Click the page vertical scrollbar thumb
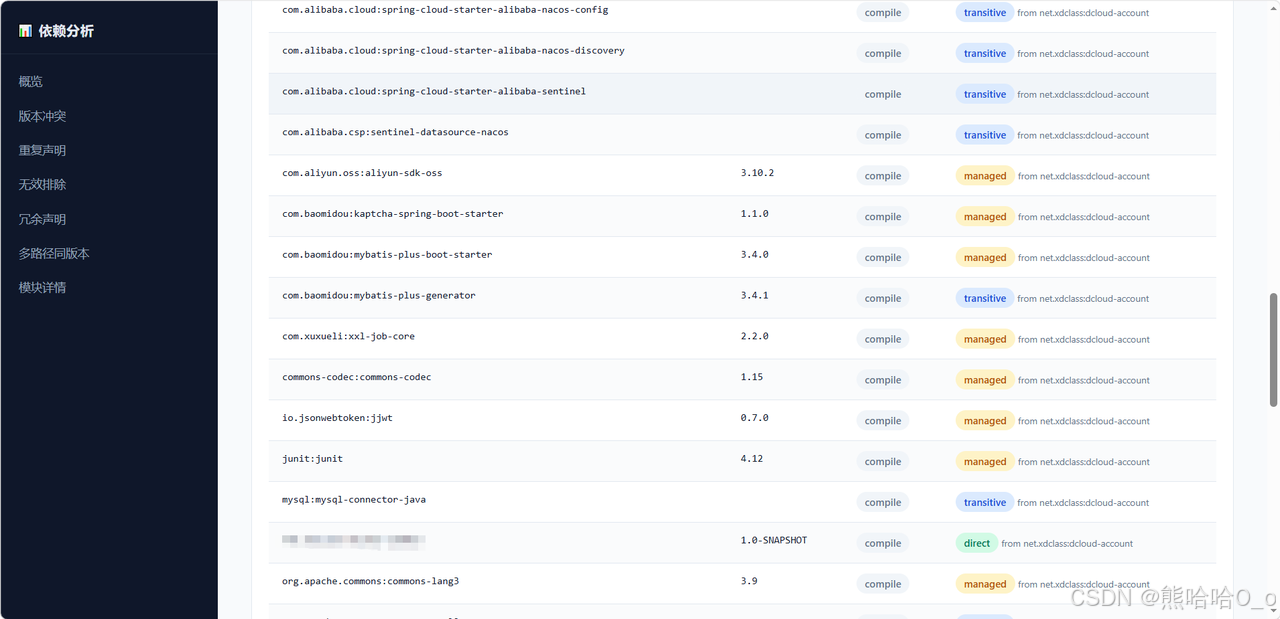Viewport: 1280px width, 619px height. pyautogui.click(x=1273, y=350)
